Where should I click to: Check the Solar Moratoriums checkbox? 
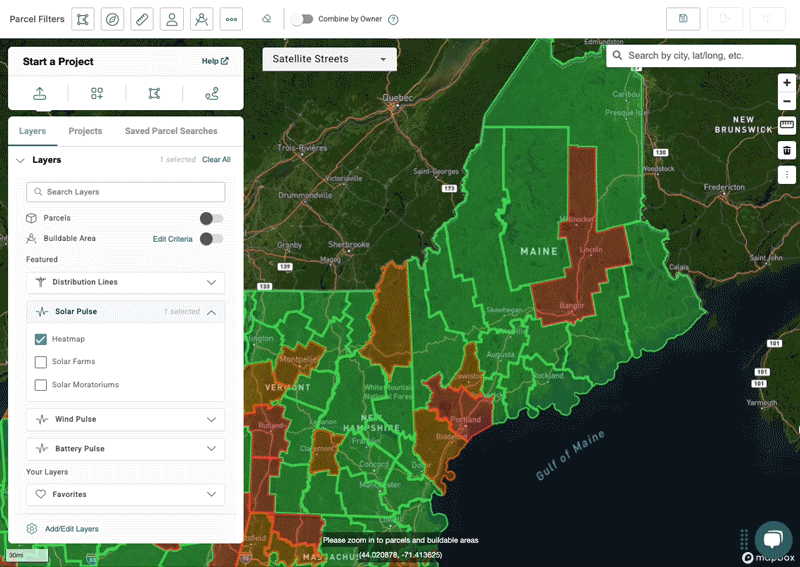pyautogui.click(x=41, y=385)
